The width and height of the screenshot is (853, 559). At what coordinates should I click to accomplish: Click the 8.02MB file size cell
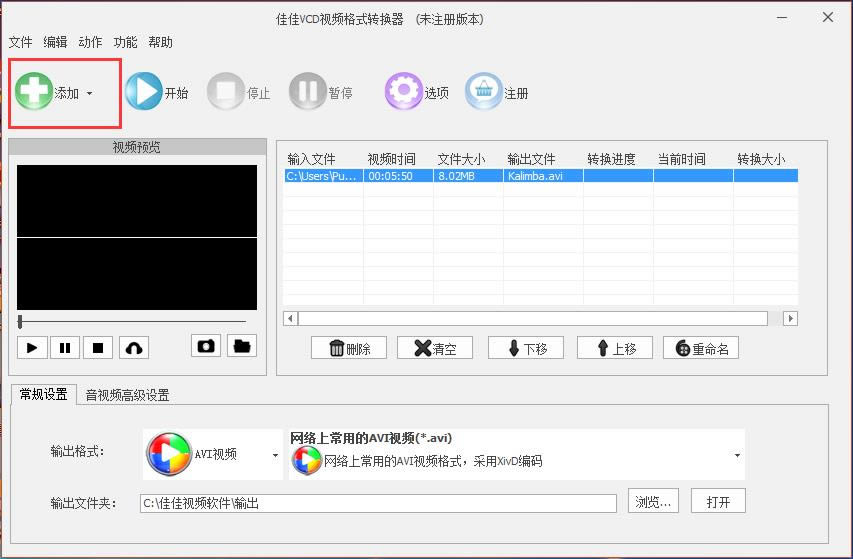click(468, 176)
